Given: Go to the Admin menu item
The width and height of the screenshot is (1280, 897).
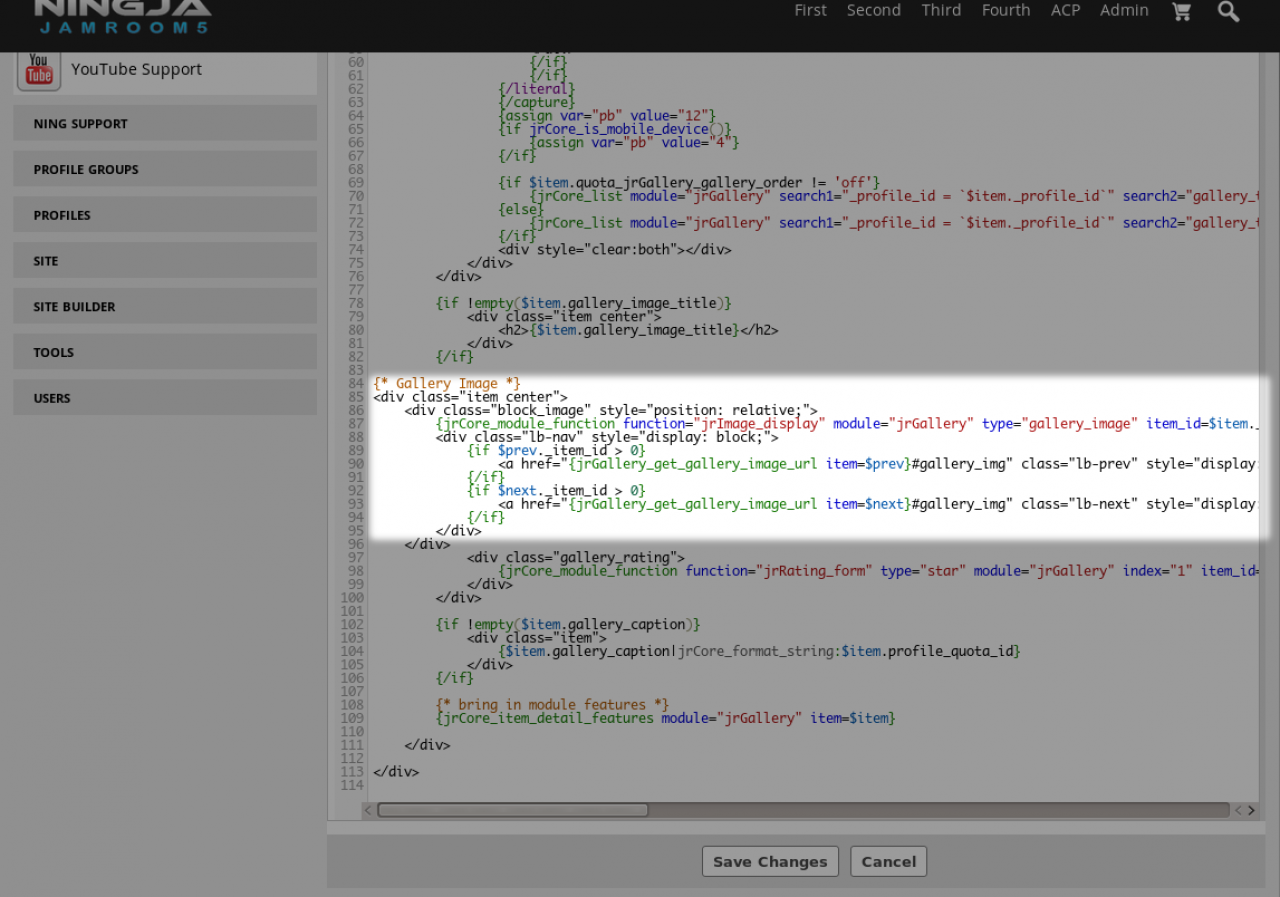Looking at the screenshot, I should 1124,10.
